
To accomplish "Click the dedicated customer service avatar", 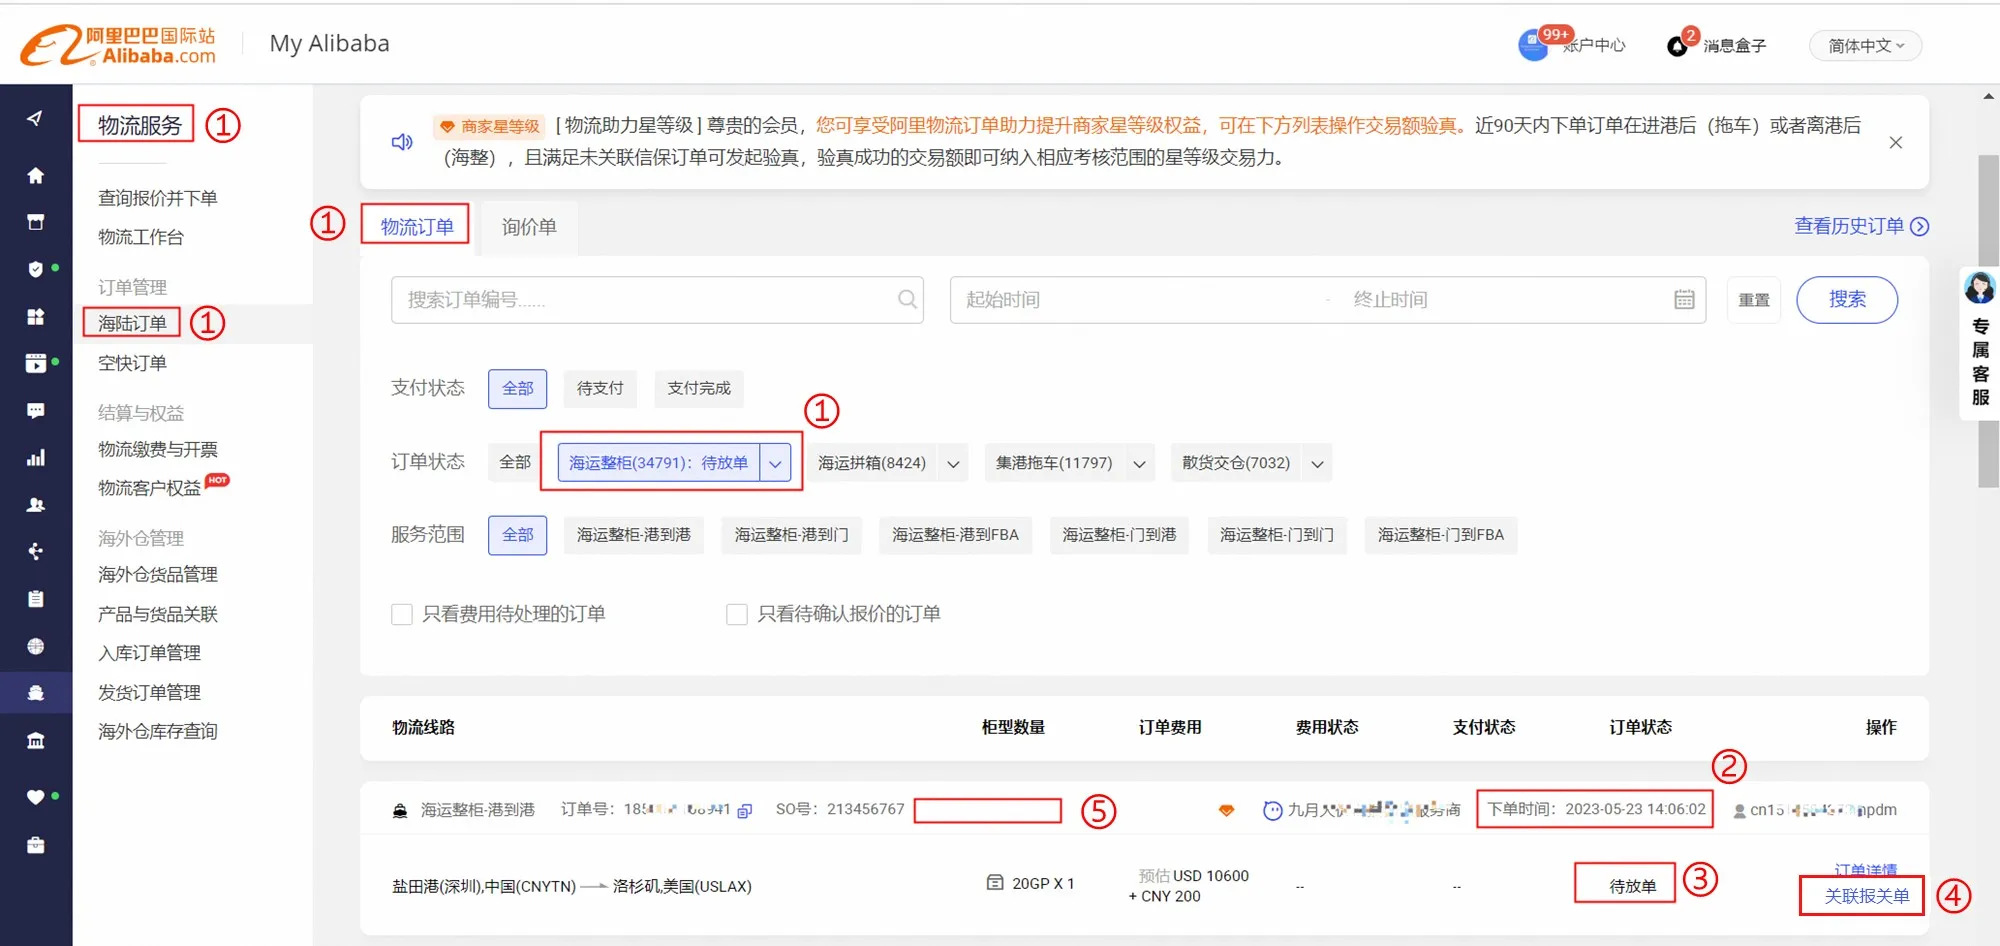I will (x=1979, y=289).
